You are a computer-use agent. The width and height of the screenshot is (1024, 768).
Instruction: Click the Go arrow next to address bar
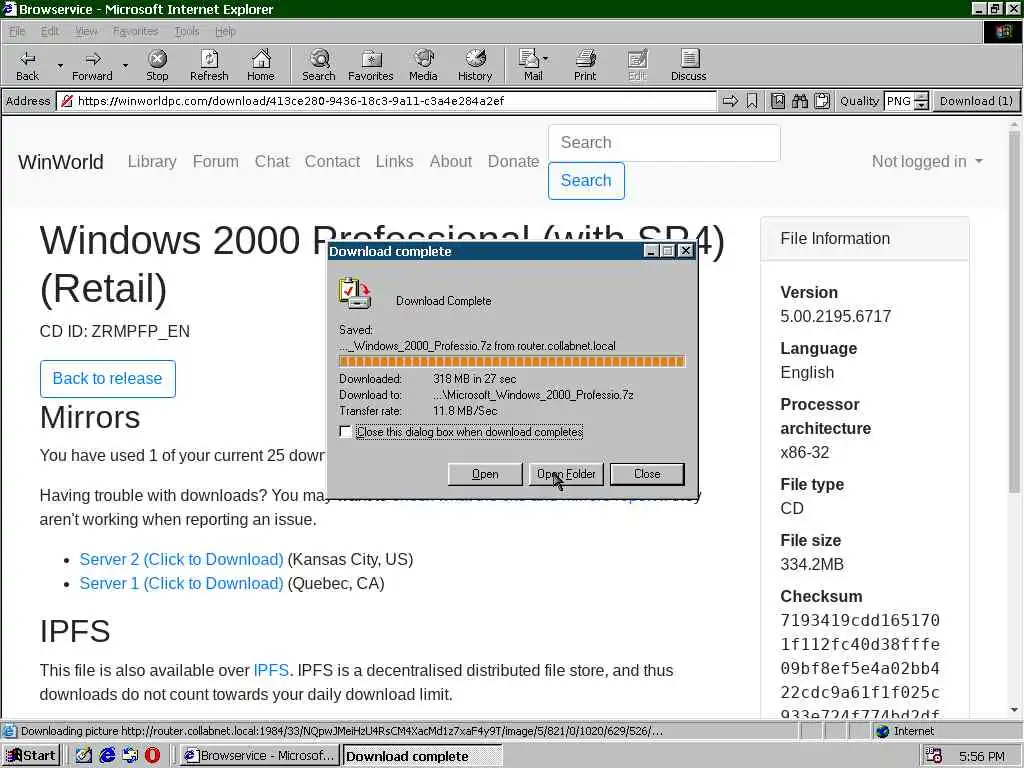point(730,101)
